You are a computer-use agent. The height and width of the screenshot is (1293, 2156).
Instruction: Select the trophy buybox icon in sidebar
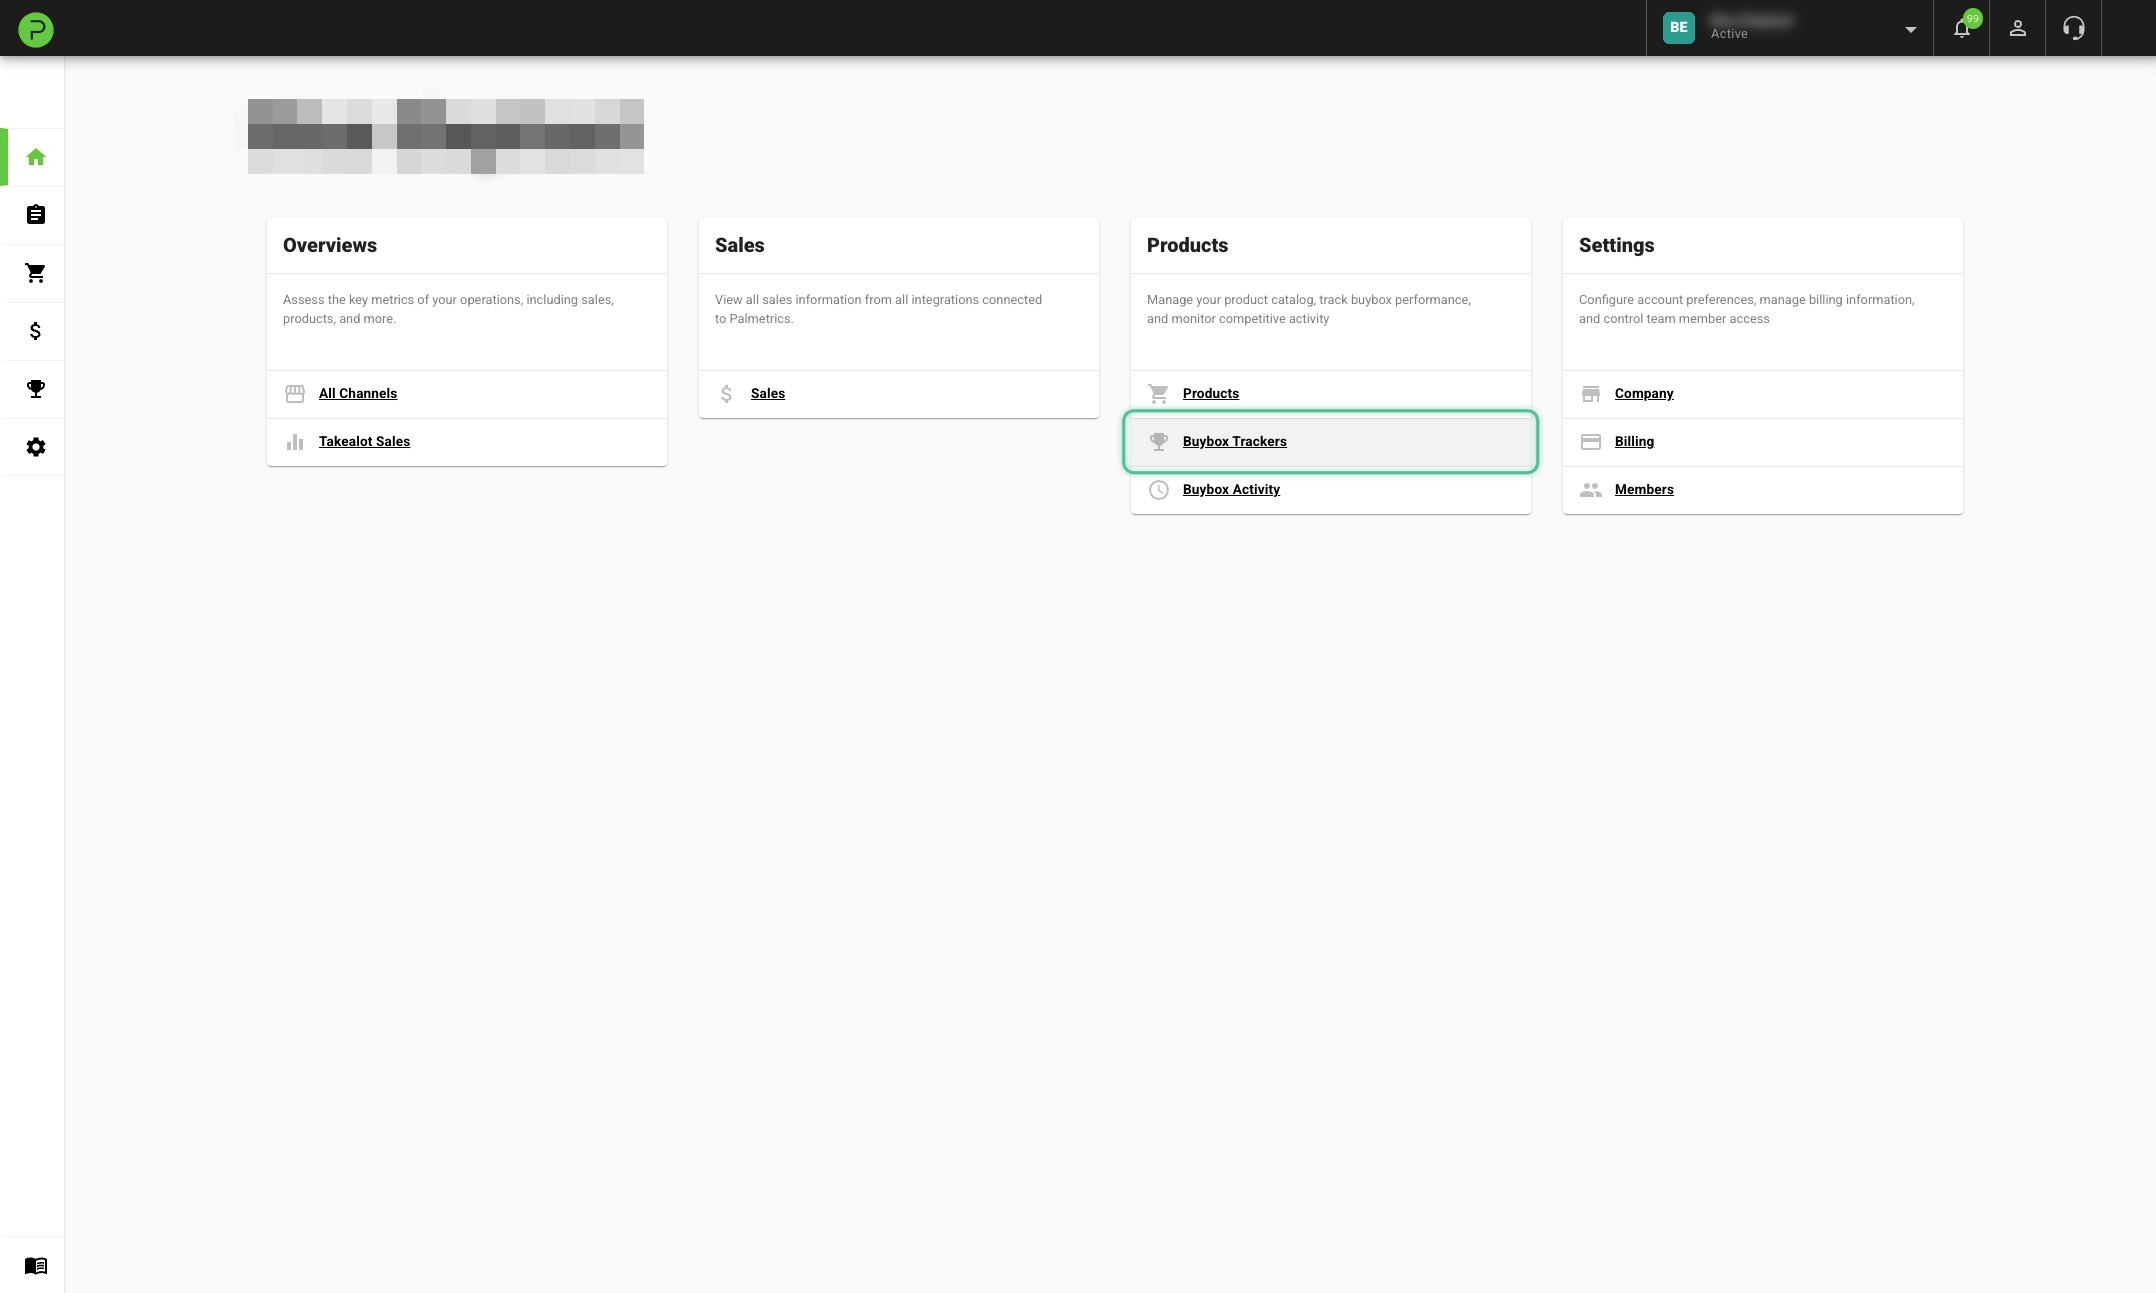coord(35,389)
